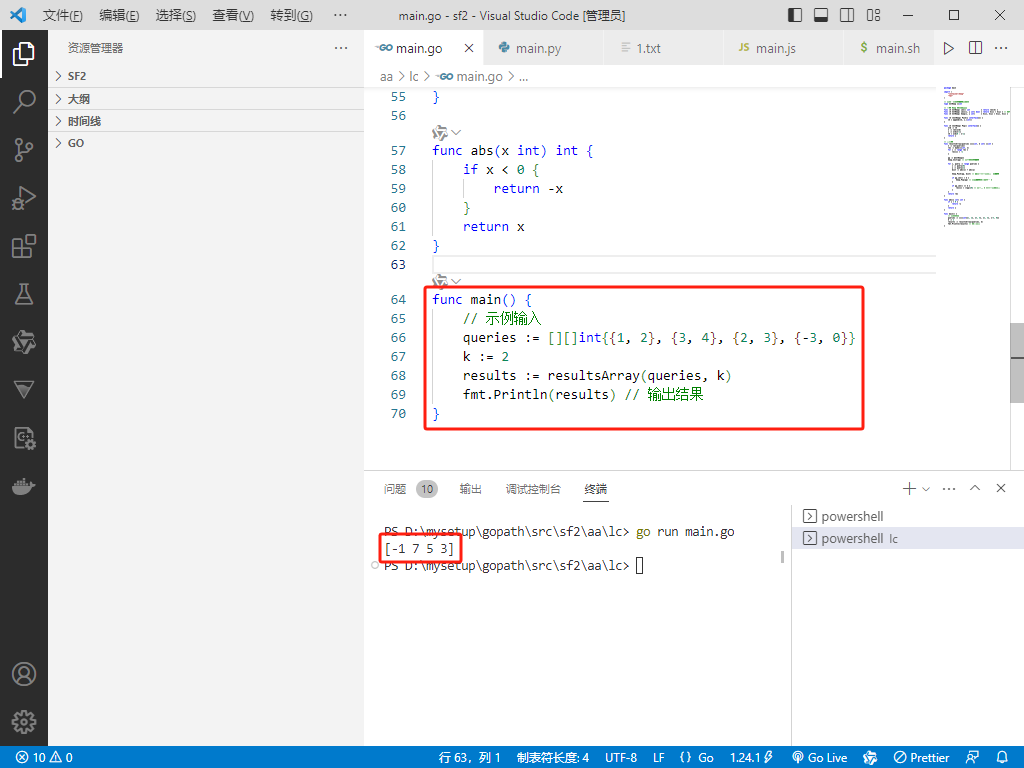
Task: Customize layout icon in title bar
Action: point(873,15)
